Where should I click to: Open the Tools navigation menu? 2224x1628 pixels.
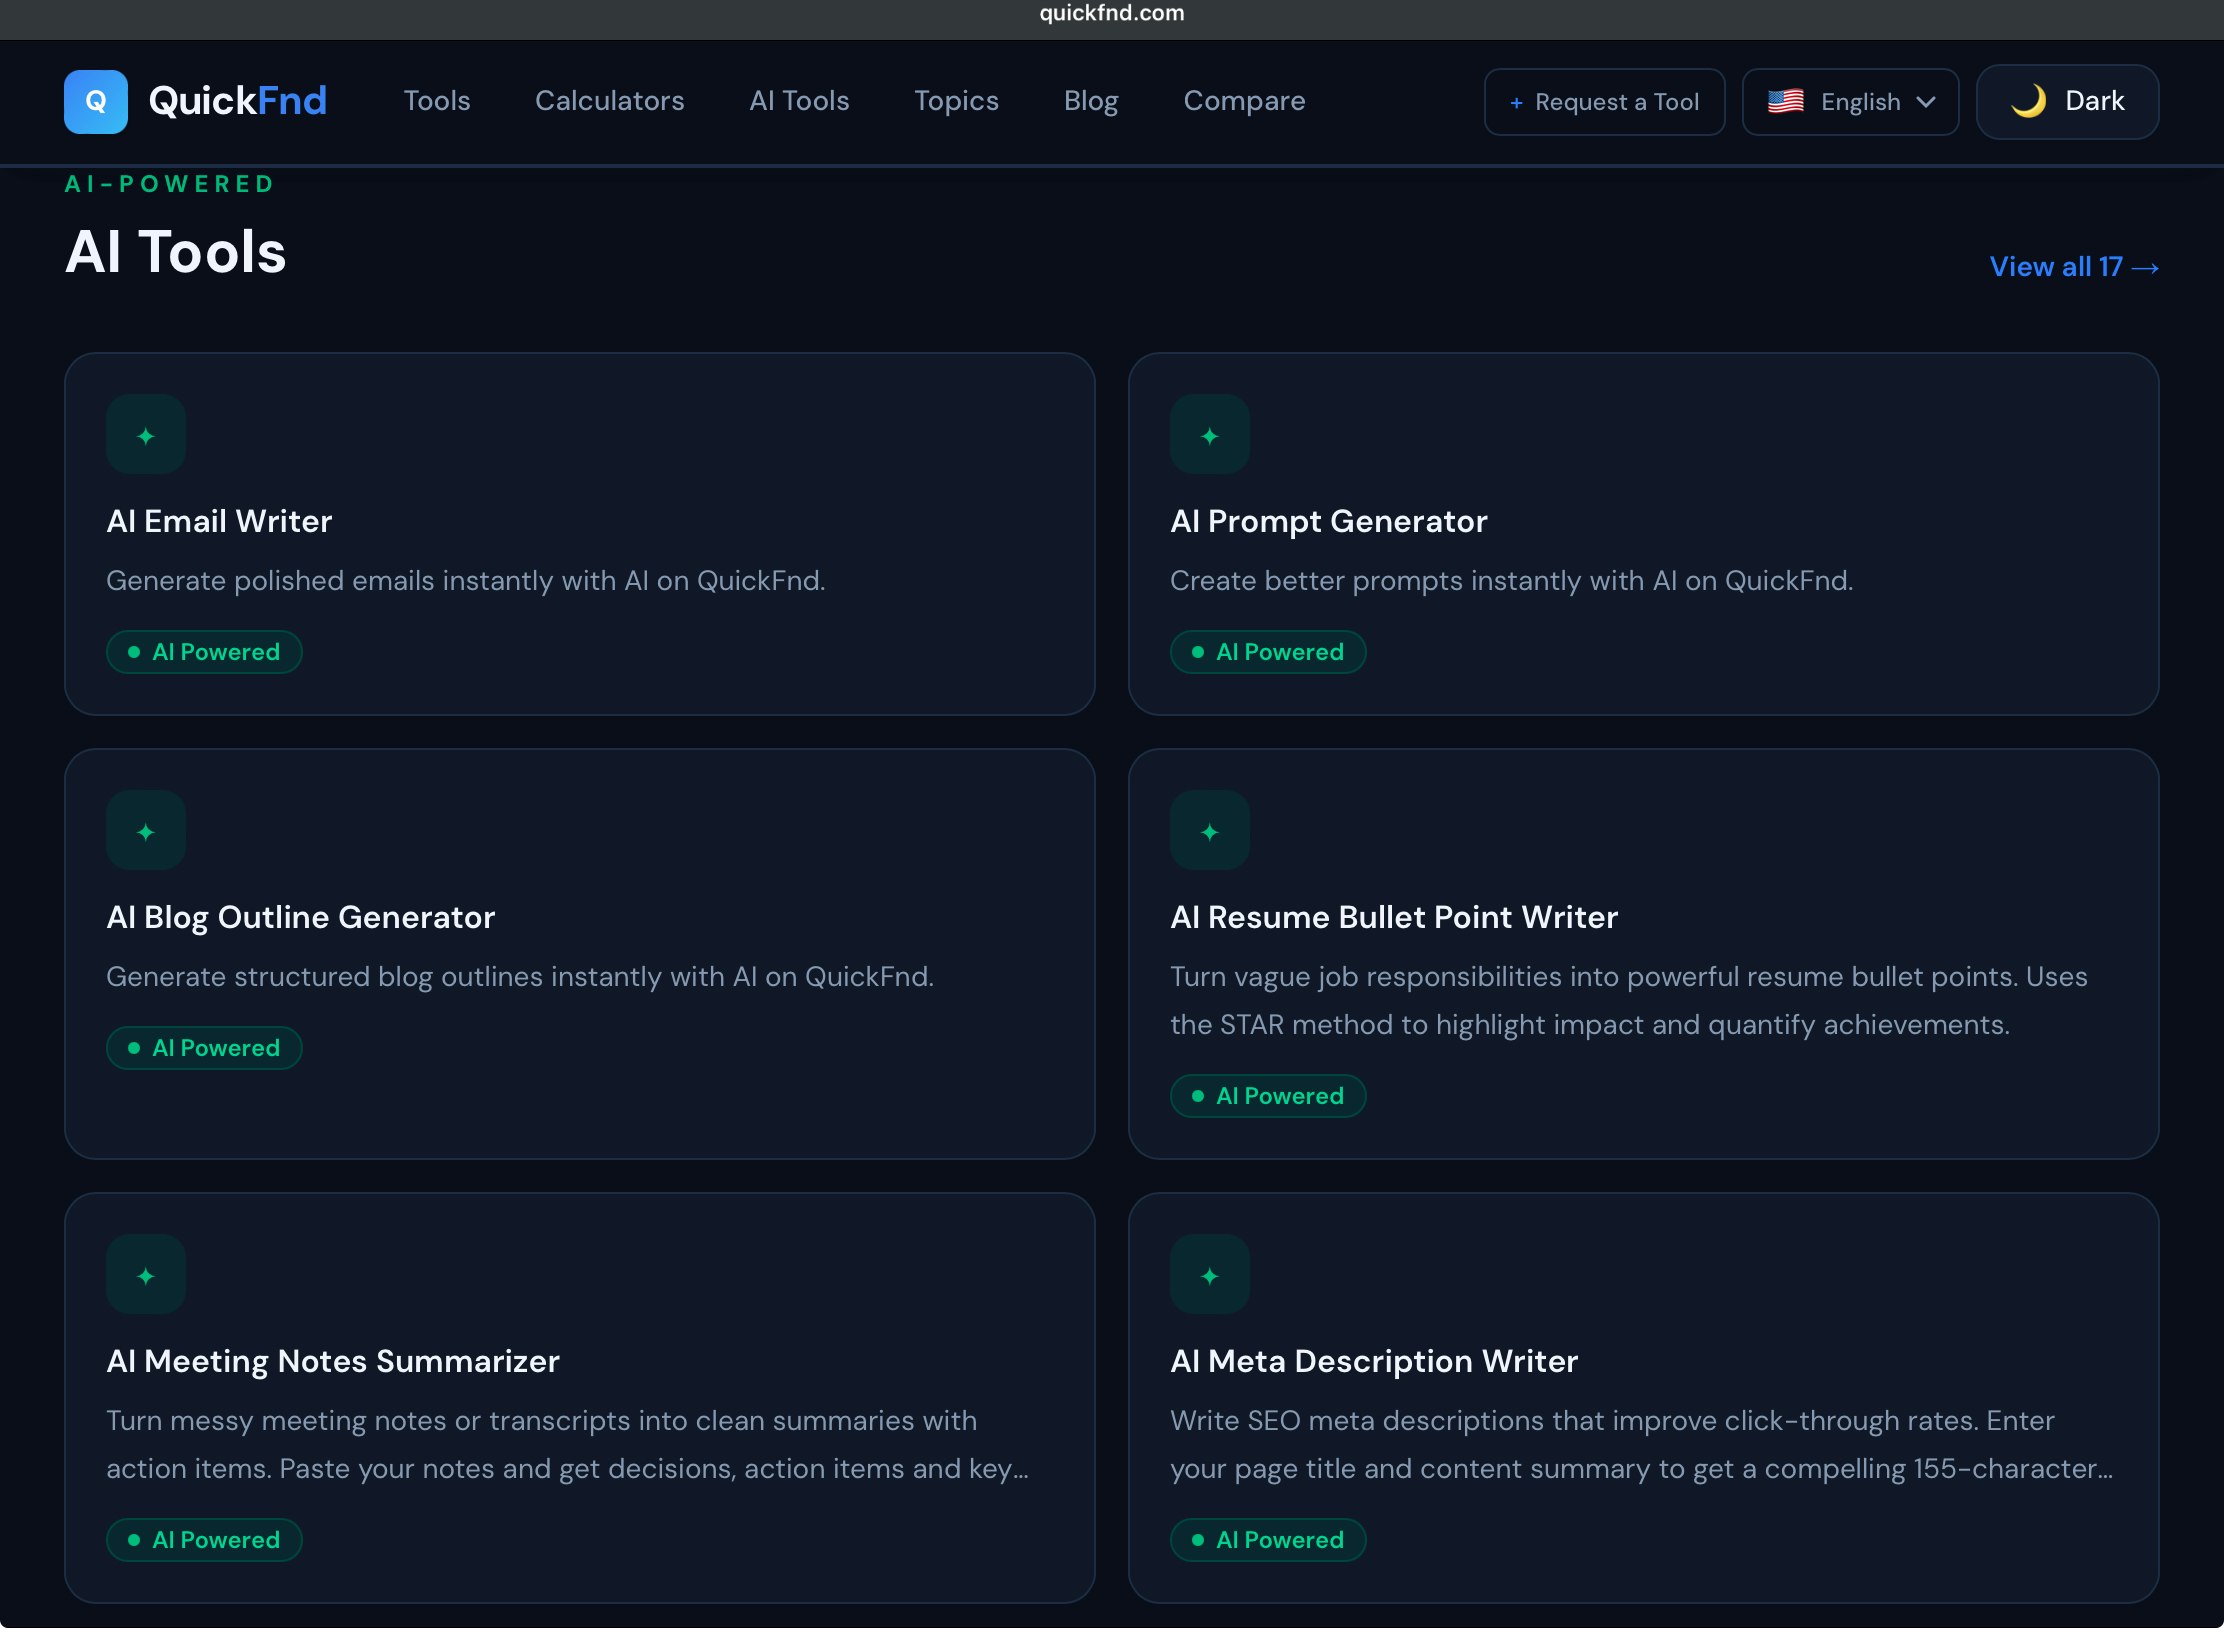437,101
